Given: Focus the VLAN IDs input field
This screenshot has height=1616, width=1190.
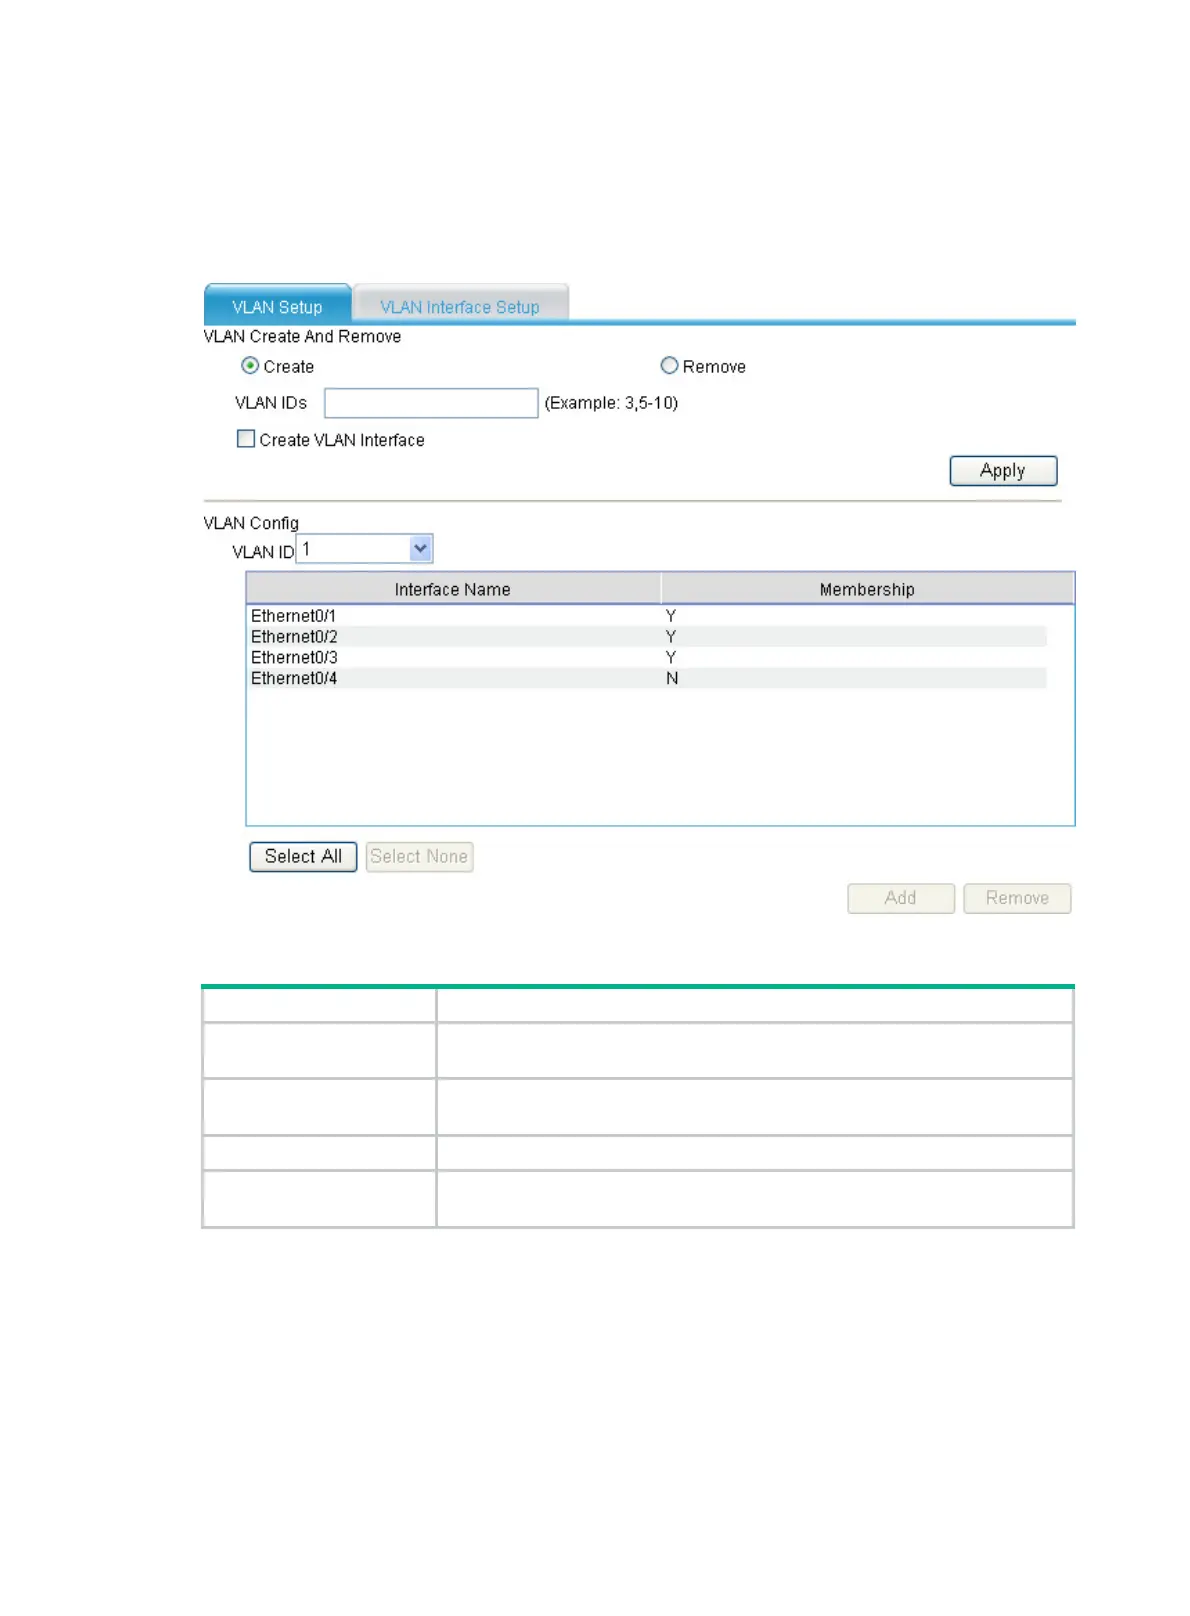Looking at the screenshot, I should [431, 403].
